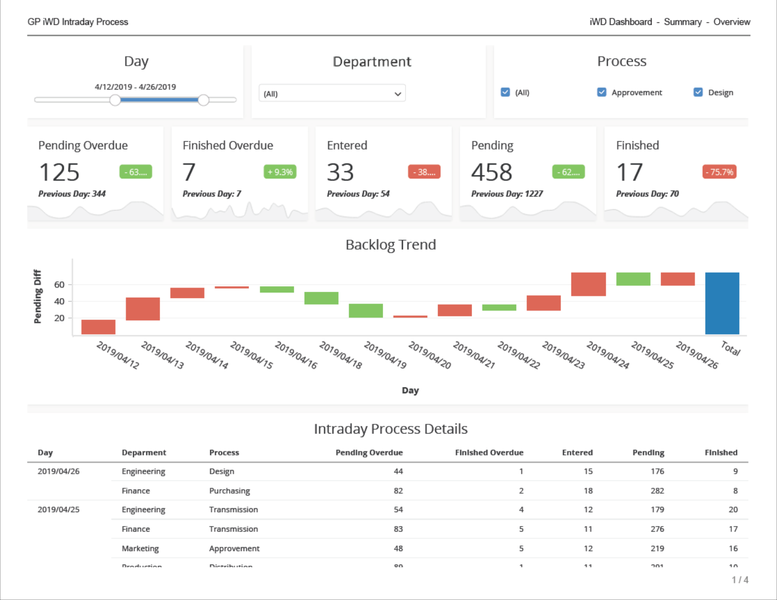Click the red -75.7% badge on Finished card
The height and width of the screenshot is (600, 777).
click(719, 172)
